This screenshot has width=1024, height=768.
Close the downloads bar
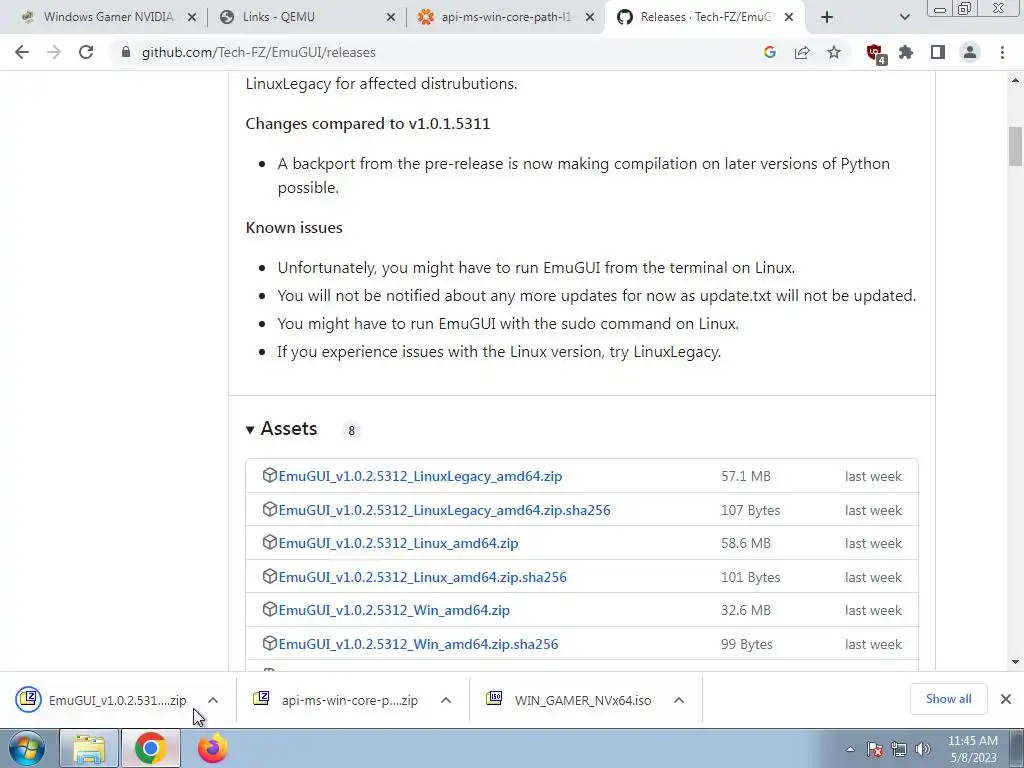(1006, 699)
